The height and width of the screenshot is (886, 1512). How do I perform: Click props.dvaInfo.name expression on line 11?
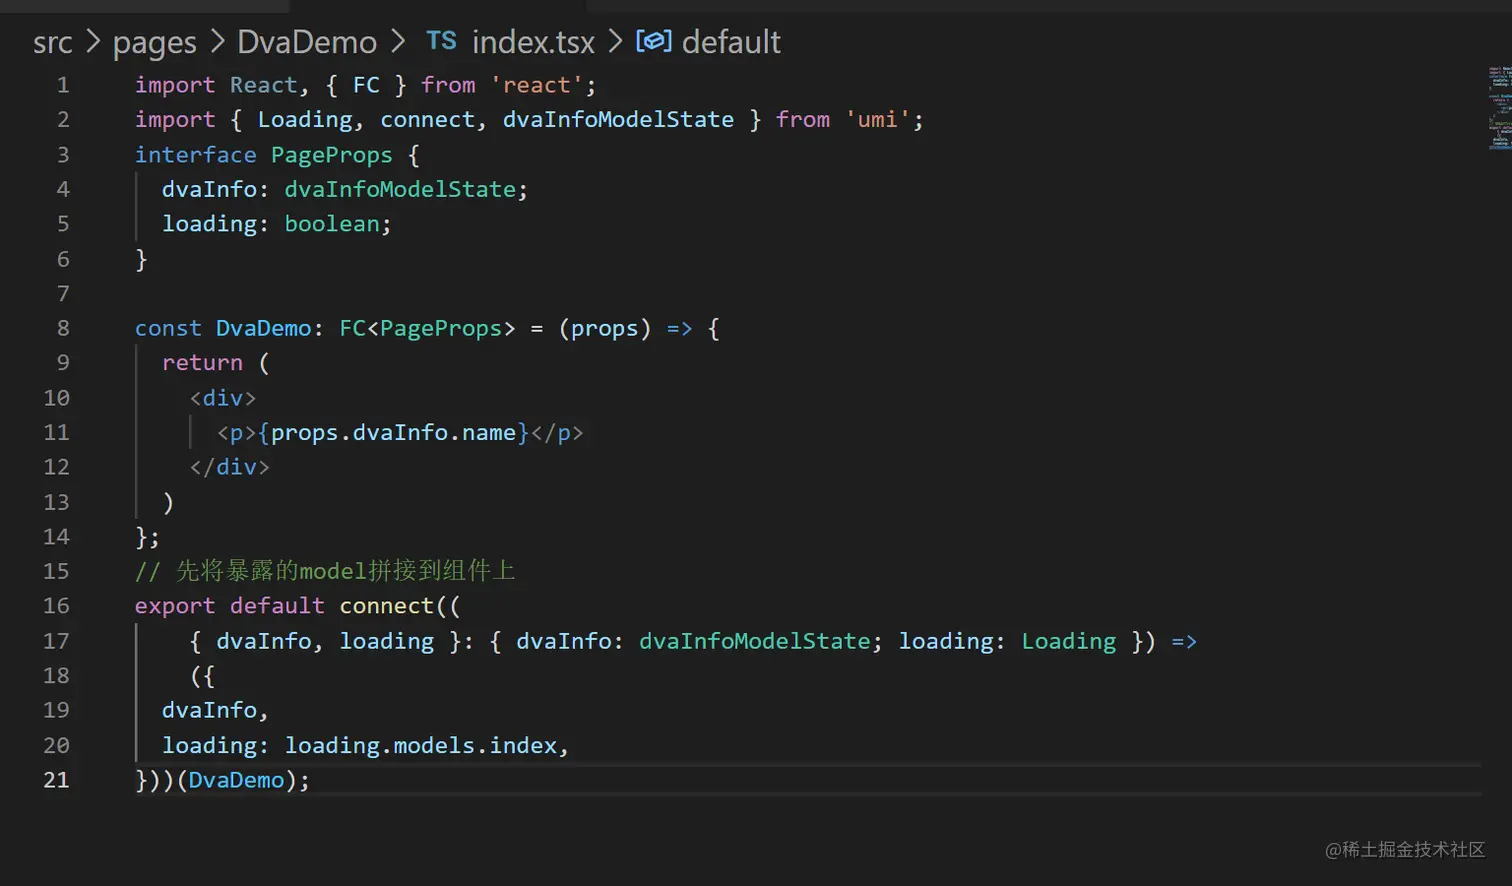[393, 433]
